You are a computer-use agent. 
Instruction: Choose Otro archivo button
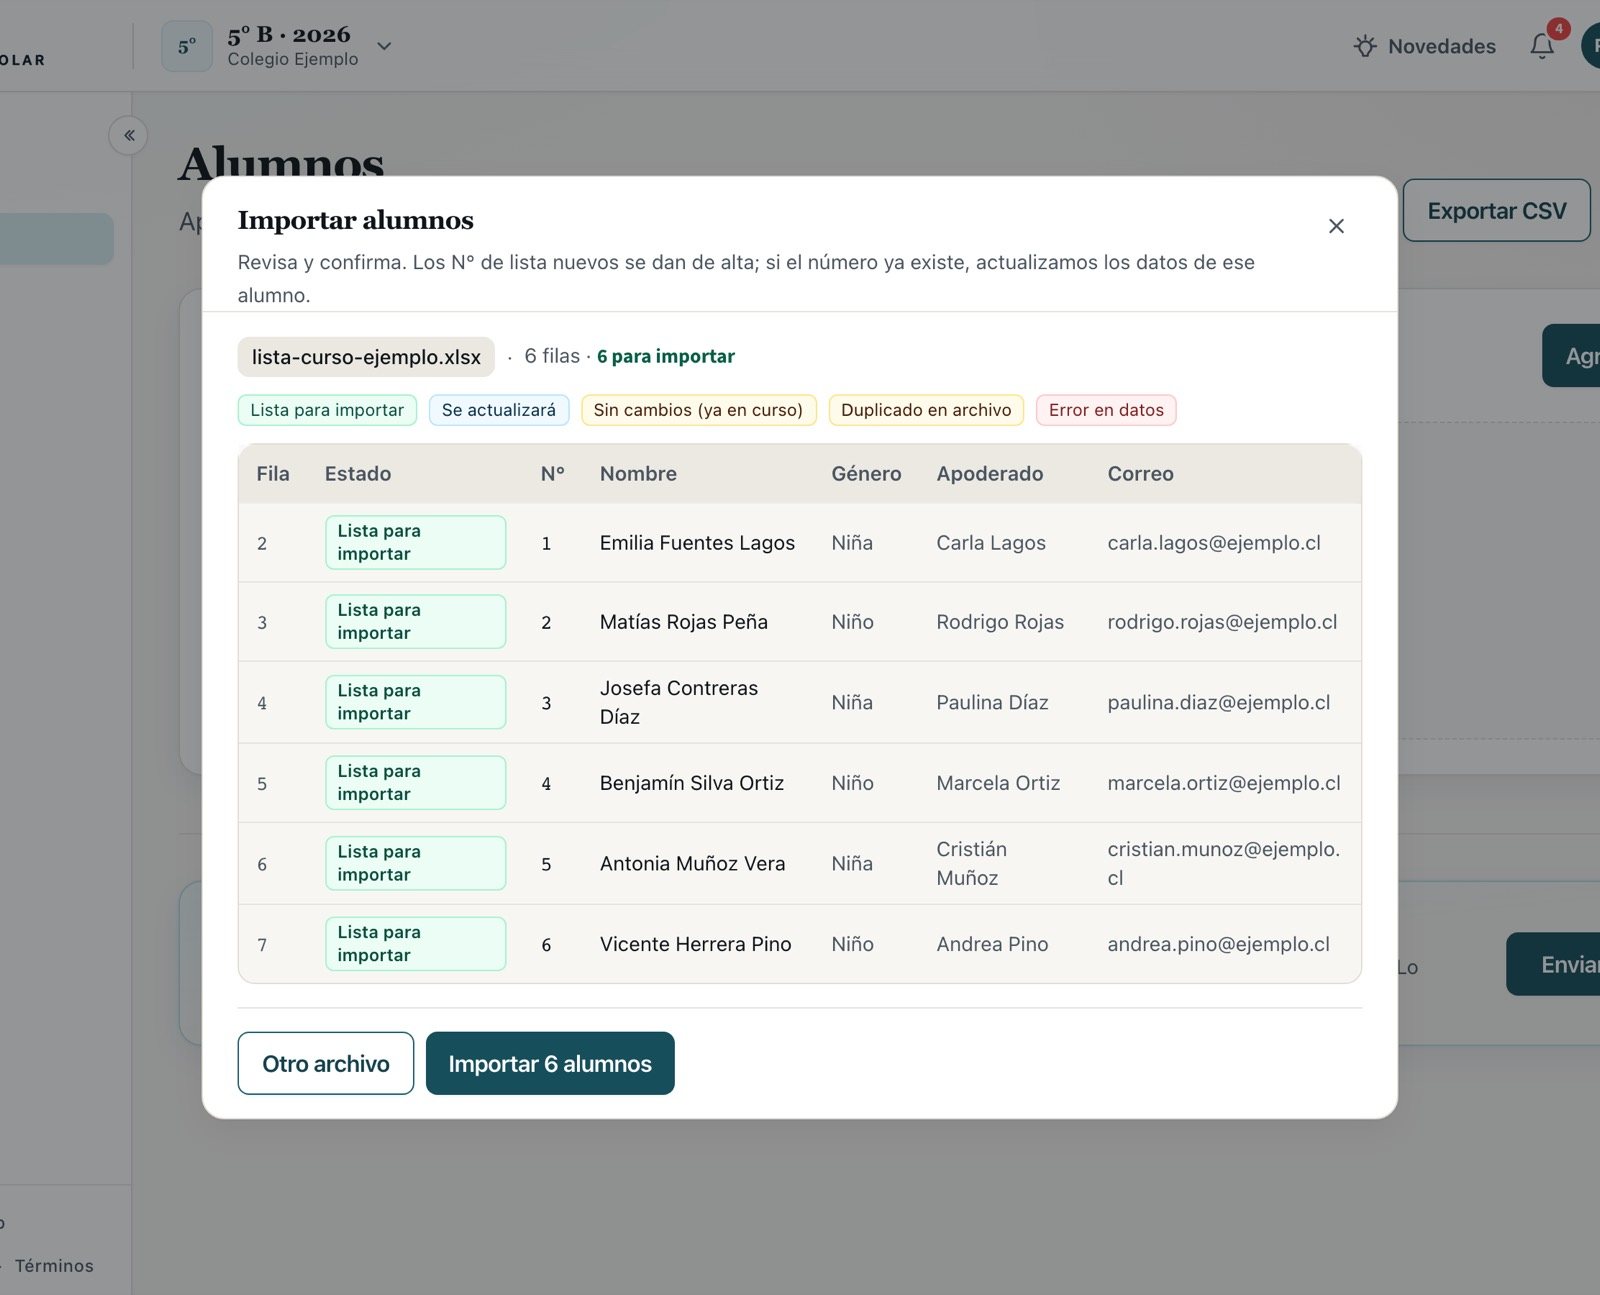(326, 1063)
